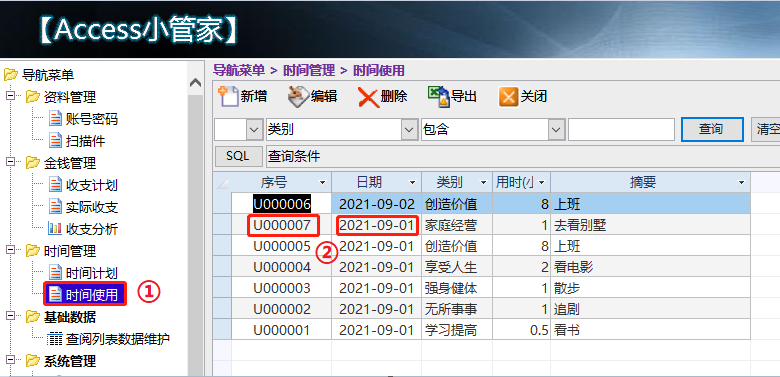Collapse the 资料管理 tree node
780x377 pixels.
(10, 96)
